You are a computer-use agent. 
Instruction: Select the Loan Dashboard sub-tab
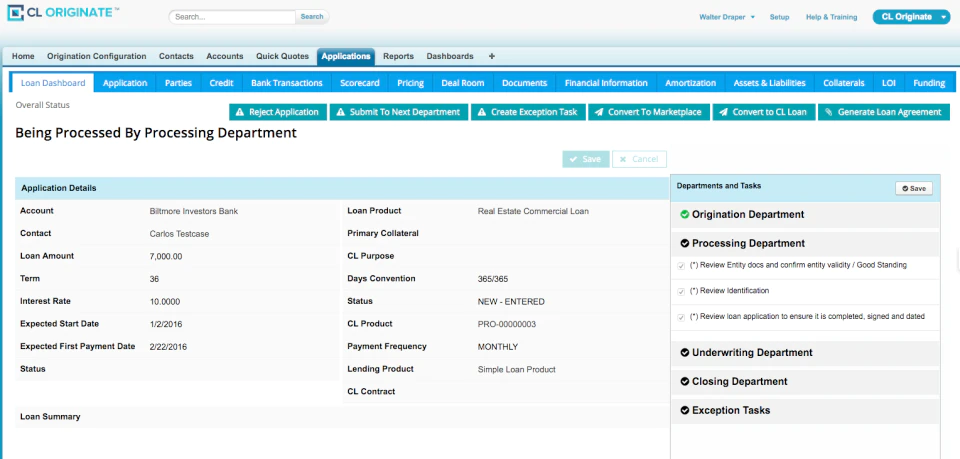pos(53,83)
